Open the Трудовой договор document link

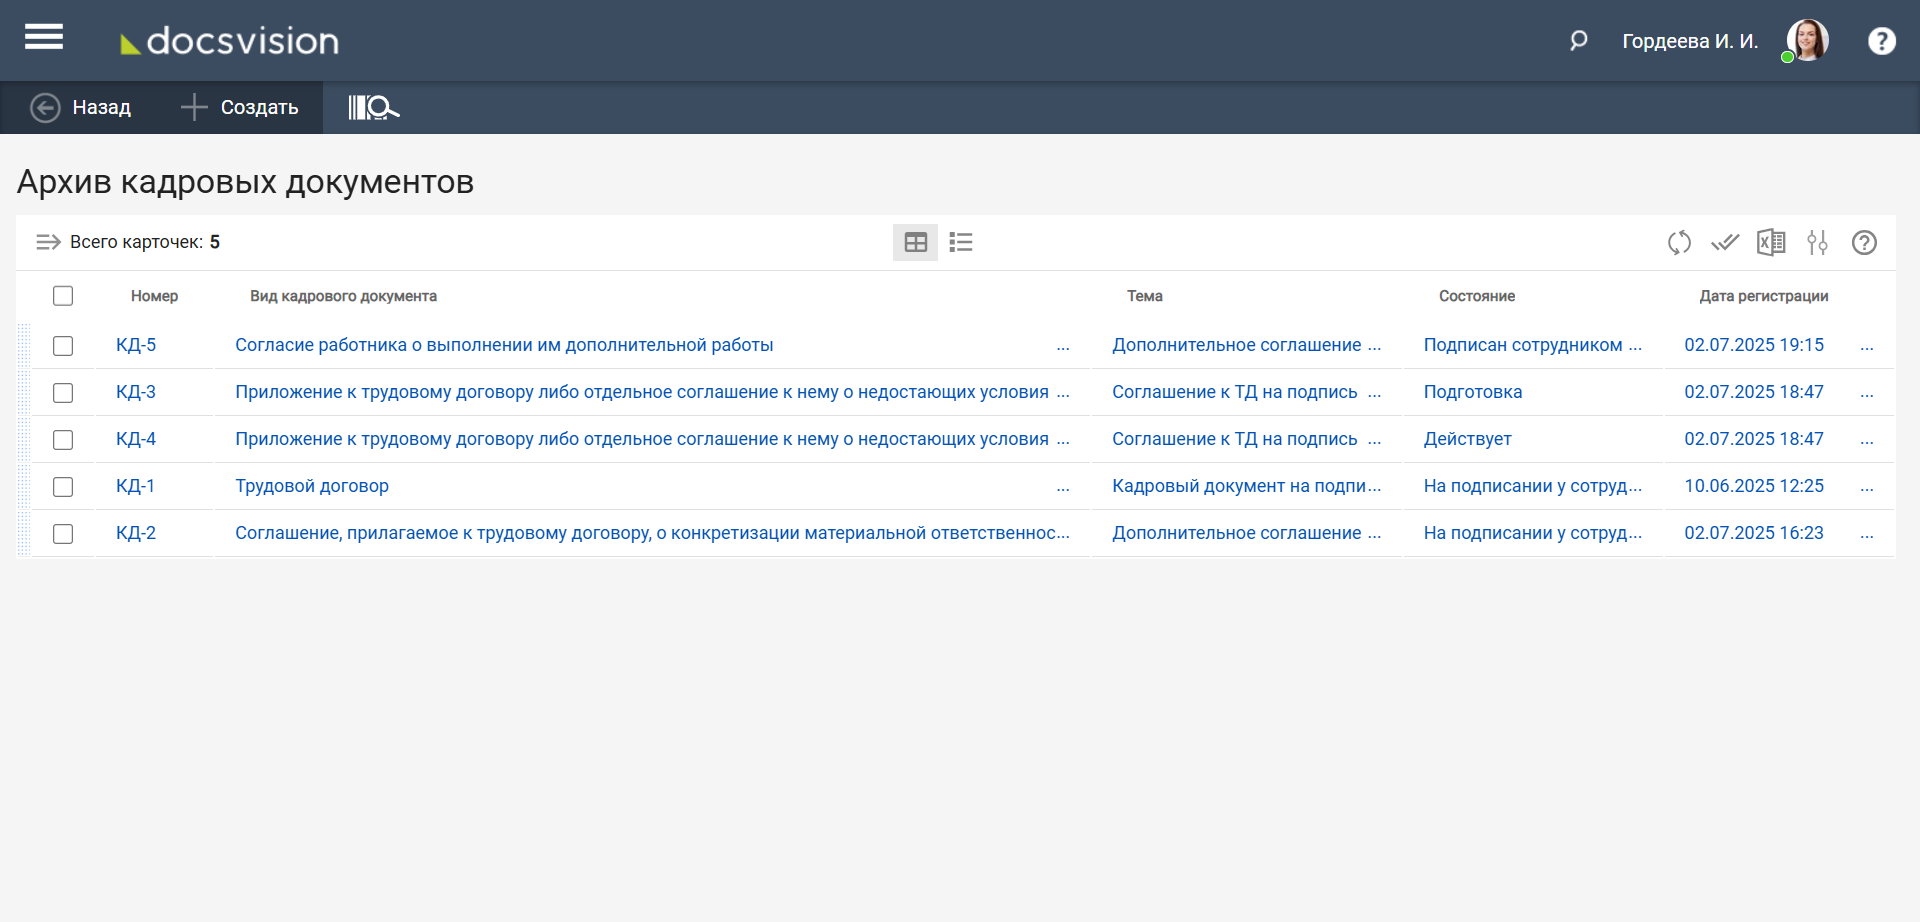pyautogui.click(x=312, y=486)
